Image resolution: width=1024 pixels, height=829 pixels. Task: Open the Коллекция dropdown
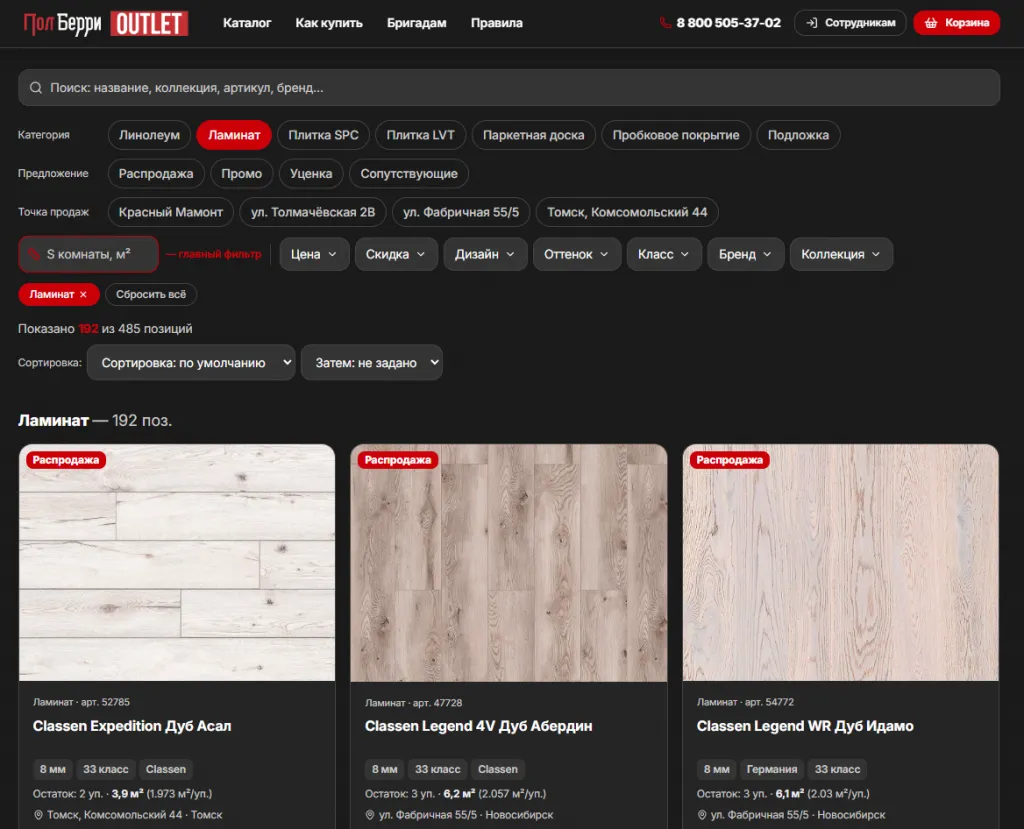(x=841, y=254)
